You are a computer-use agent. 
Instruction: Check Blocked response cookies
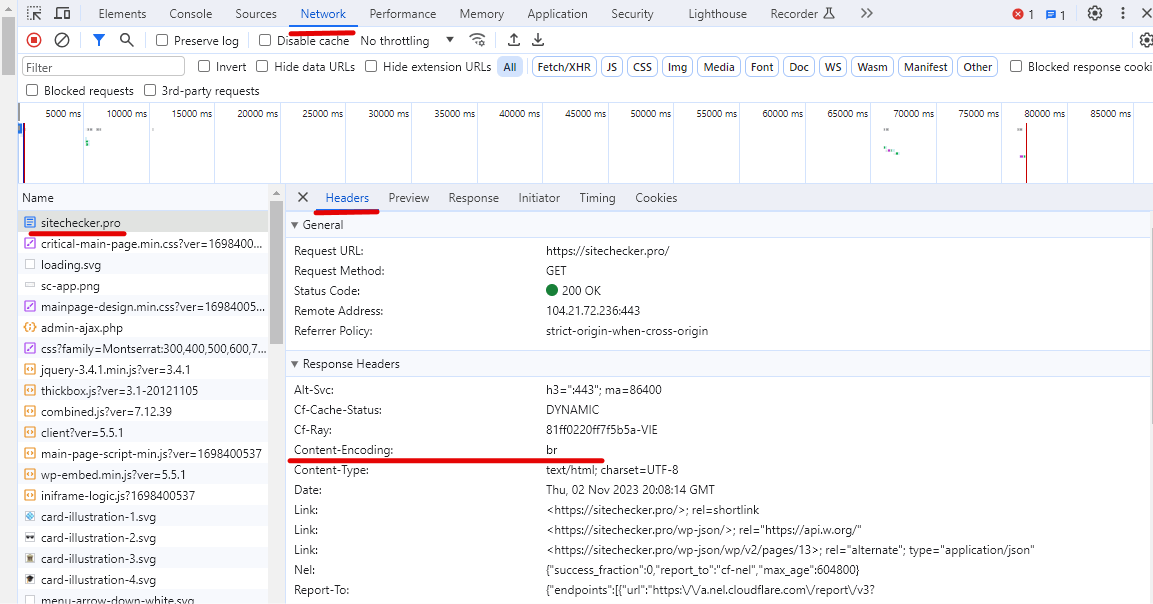coord(1015,66)
